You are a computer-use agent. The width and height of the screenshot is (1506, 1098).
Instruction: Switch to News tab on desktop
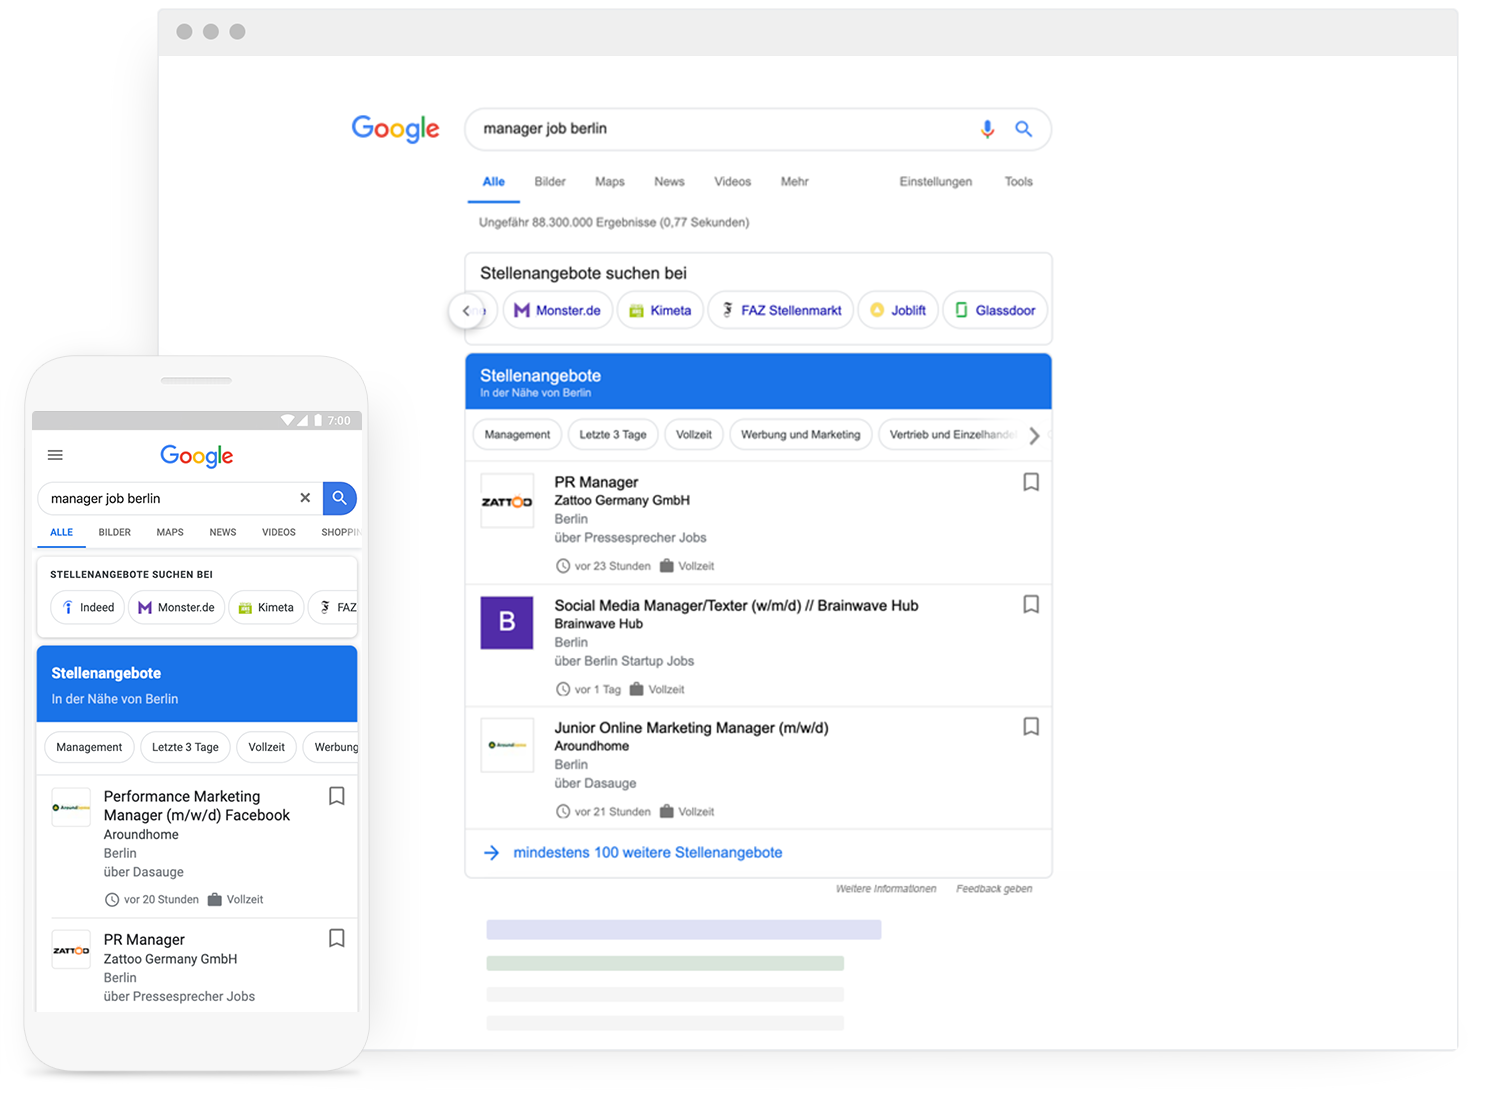tap(669, 182)
